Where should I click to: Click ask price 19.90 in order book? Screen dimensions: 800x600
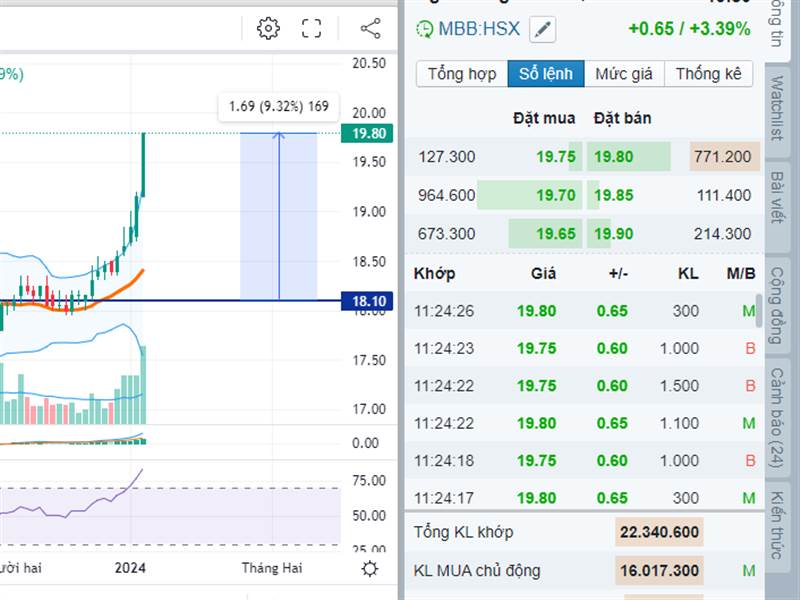point(613,234)
